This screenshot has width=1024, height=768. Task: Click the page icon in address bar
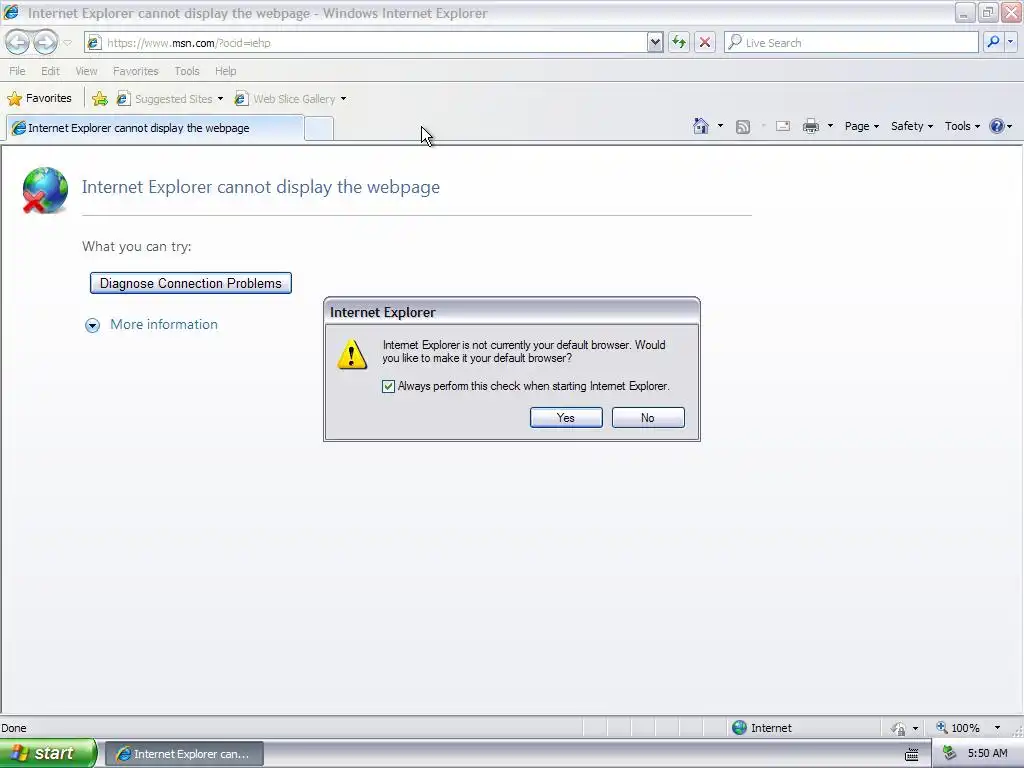pyautogui.click(x=95, y=43)
